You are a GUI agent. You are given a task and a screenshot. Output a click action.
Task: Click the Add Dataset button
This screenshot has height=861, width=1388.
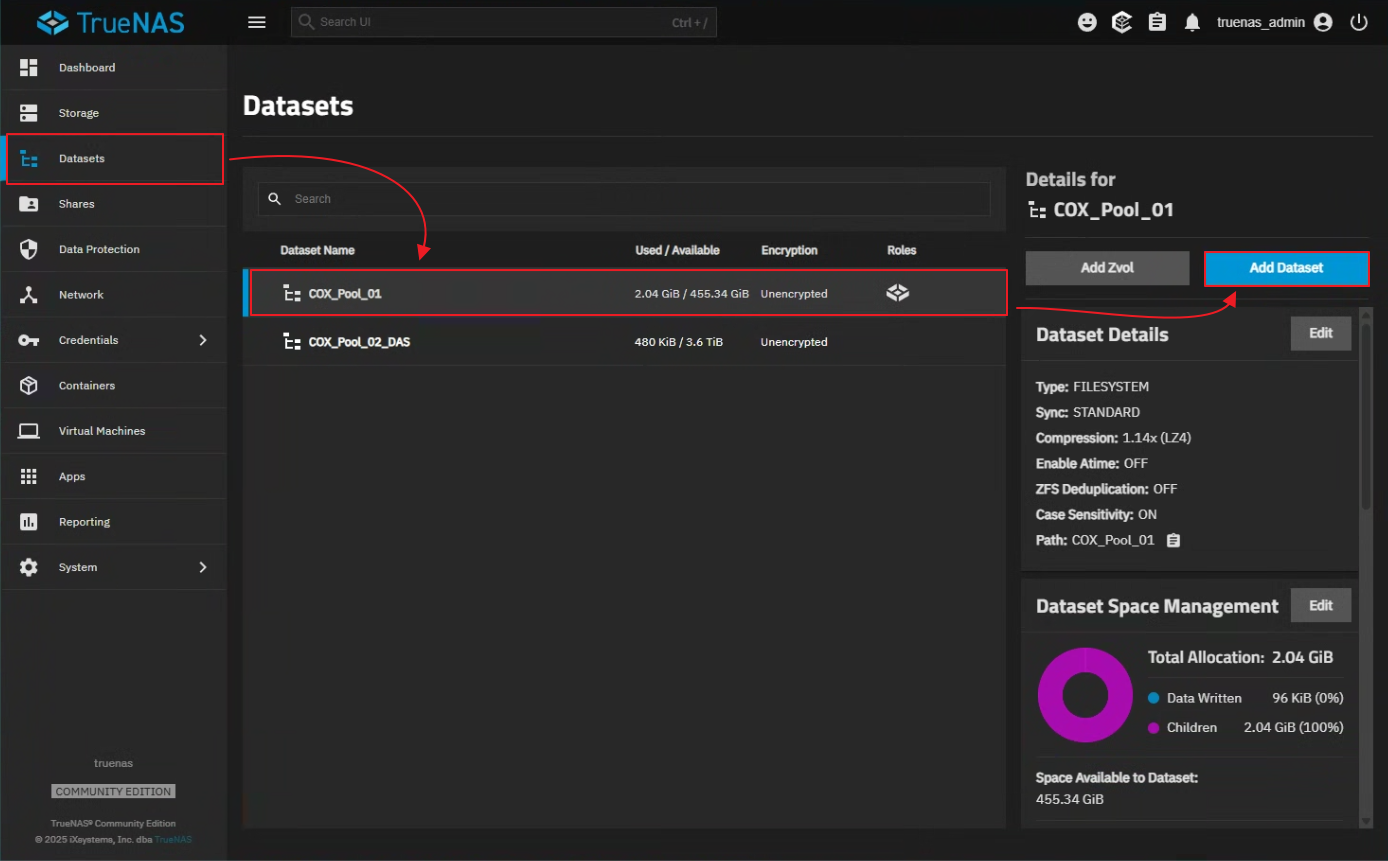tap(1286, 268)
